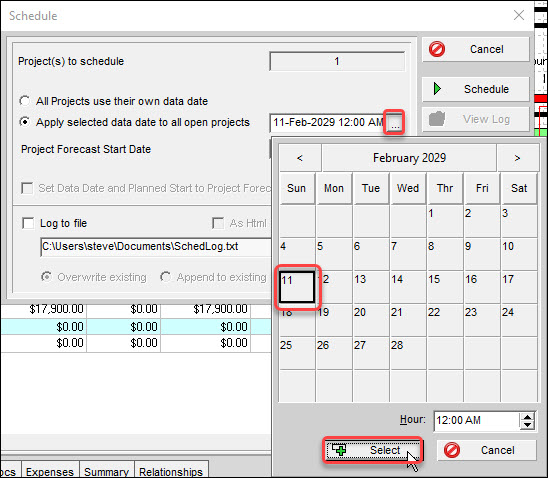This screenshot has height=478, width=548.
Task: Click Schedule button to run scheduling
Action: (476, 89)
